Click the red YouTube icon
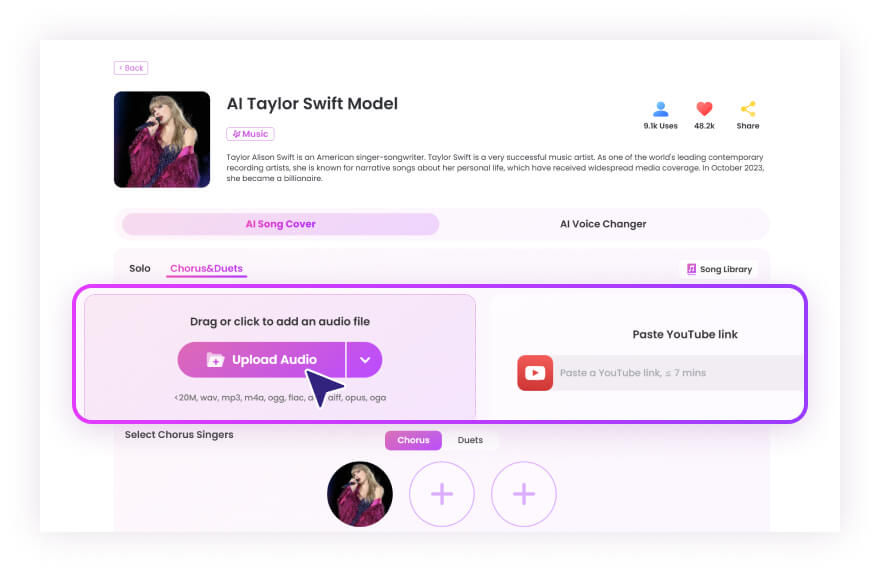The height and width of the screenshot is (572, 880). [x=535, y=373]
